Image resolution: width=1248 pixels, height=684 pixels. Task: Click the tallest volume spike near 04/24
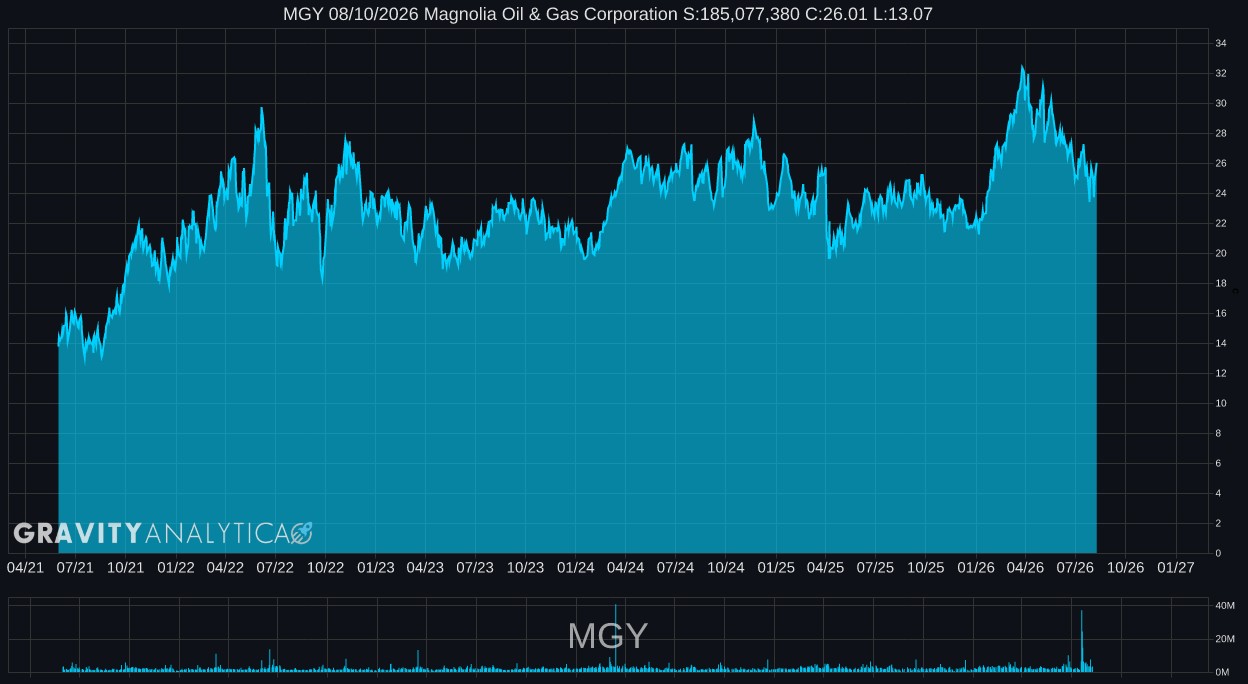tap(616, 637)
